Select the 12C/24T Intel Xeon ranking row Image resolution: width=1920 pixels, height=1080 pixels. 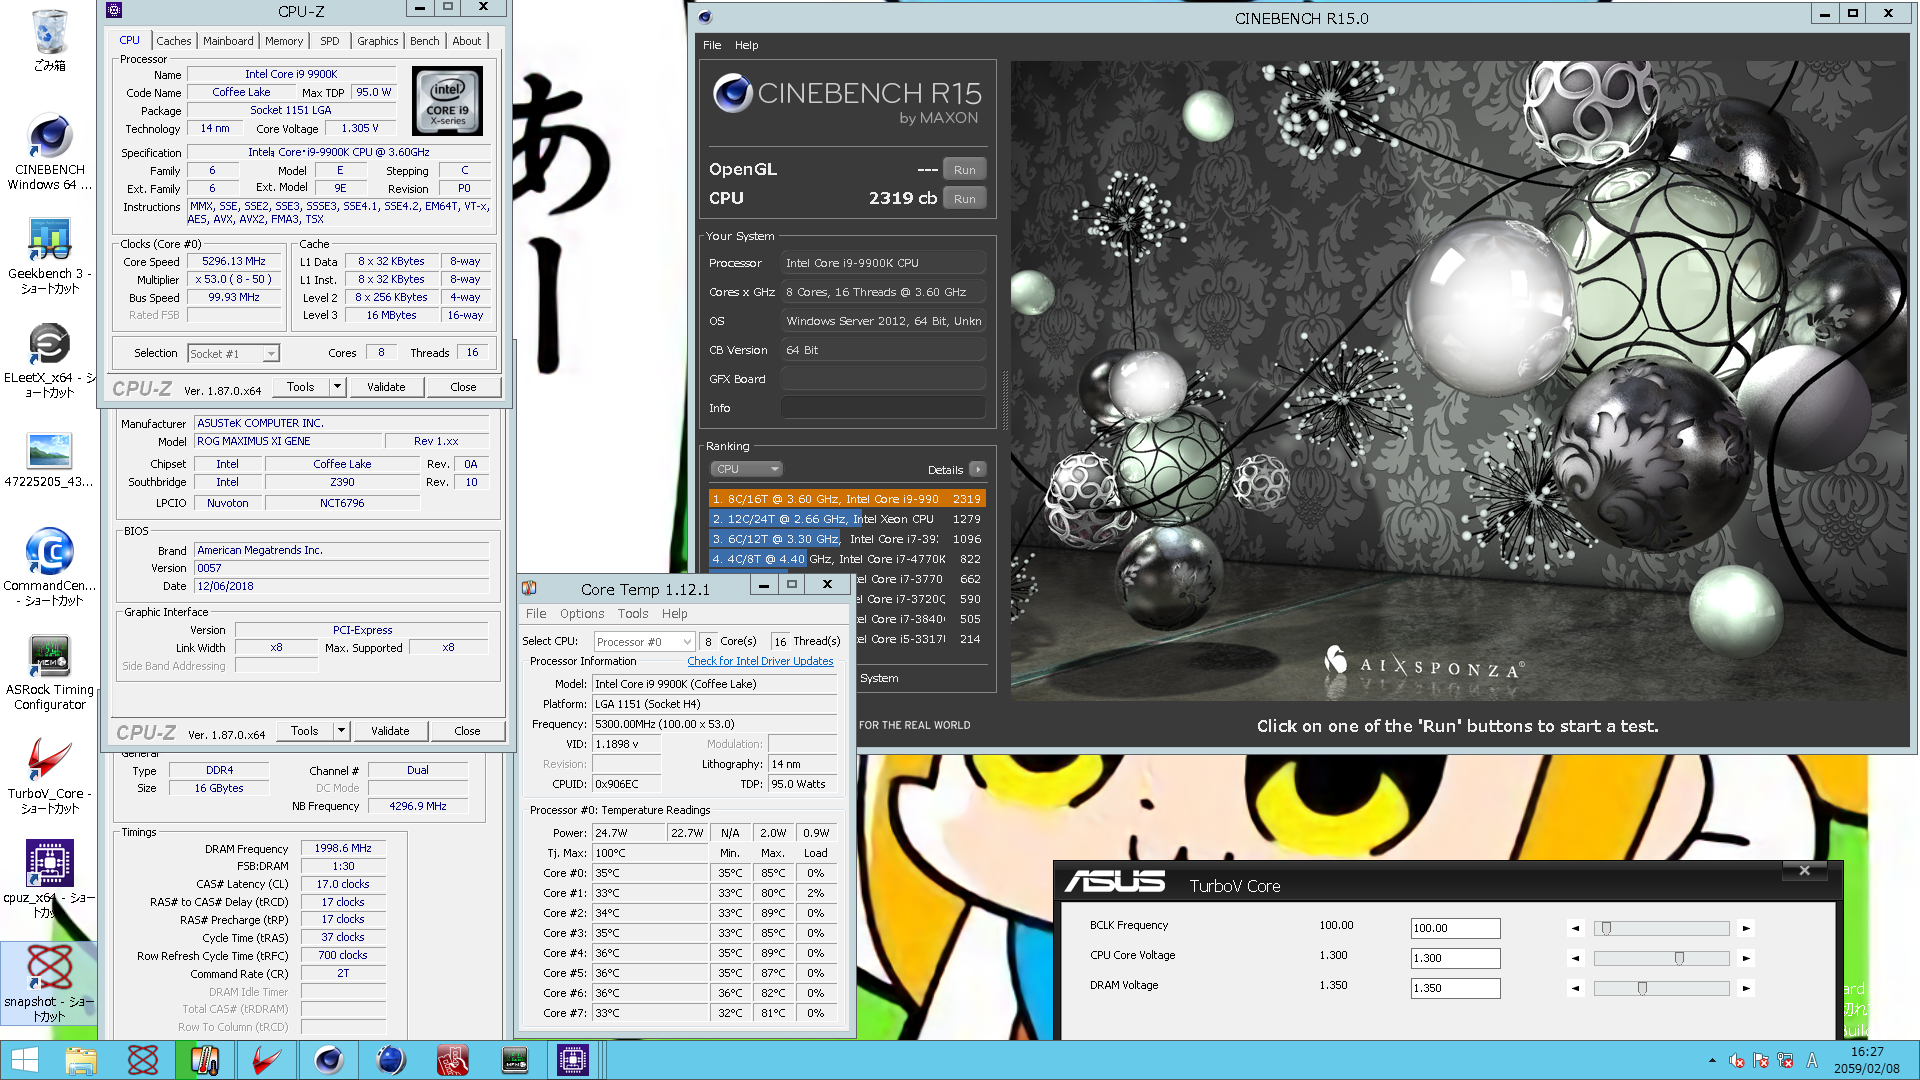pos(847,519)
